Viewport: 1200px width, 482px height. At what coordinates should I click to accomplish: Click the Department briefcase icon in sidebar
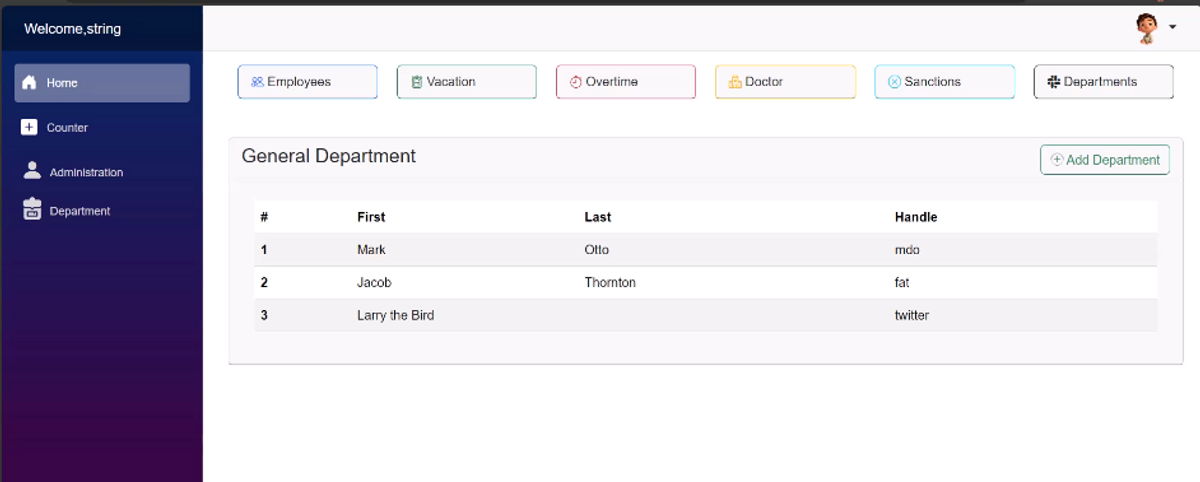pyautogui.click(x=32, y=208)
